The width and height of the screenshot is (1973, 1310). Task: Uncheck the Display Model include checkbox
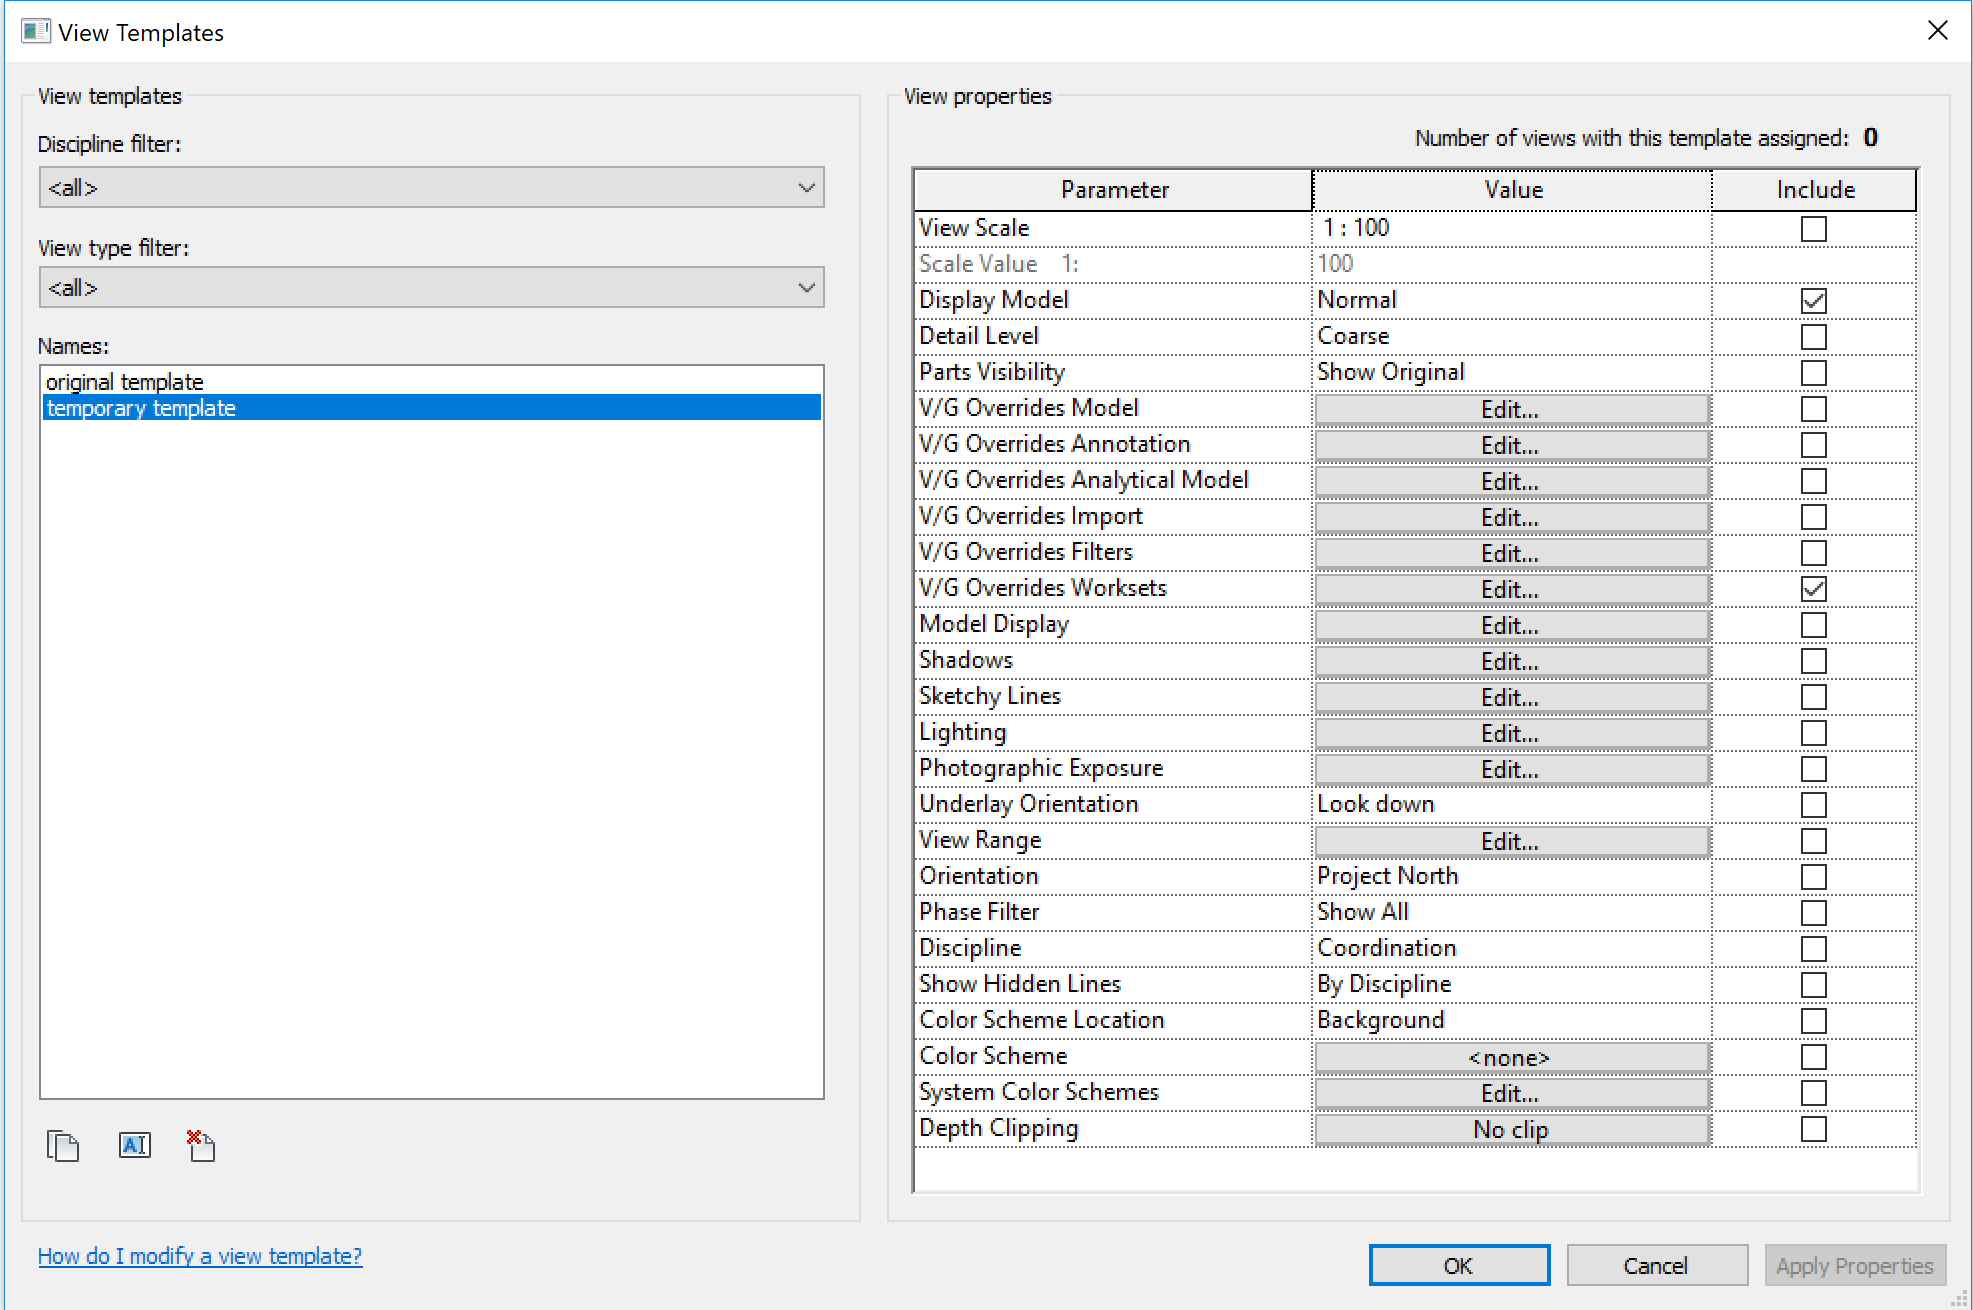pos(1813,301)
